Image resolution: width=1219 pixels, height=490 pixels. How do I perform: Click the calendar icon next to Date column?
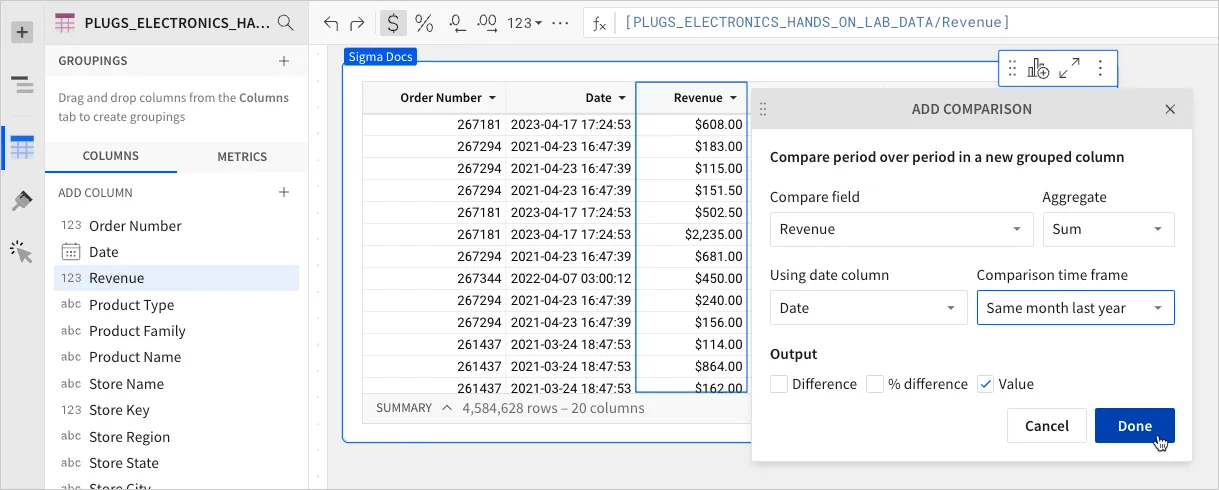70,252
